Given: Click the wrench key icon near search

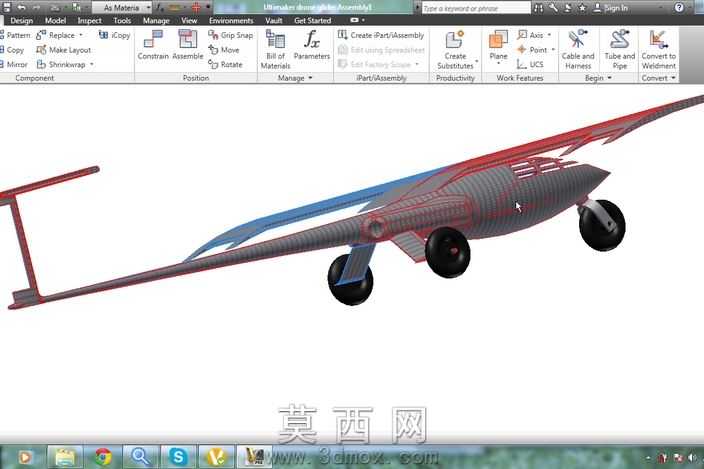Looking at the screenshot, I should tap(553, 8).
